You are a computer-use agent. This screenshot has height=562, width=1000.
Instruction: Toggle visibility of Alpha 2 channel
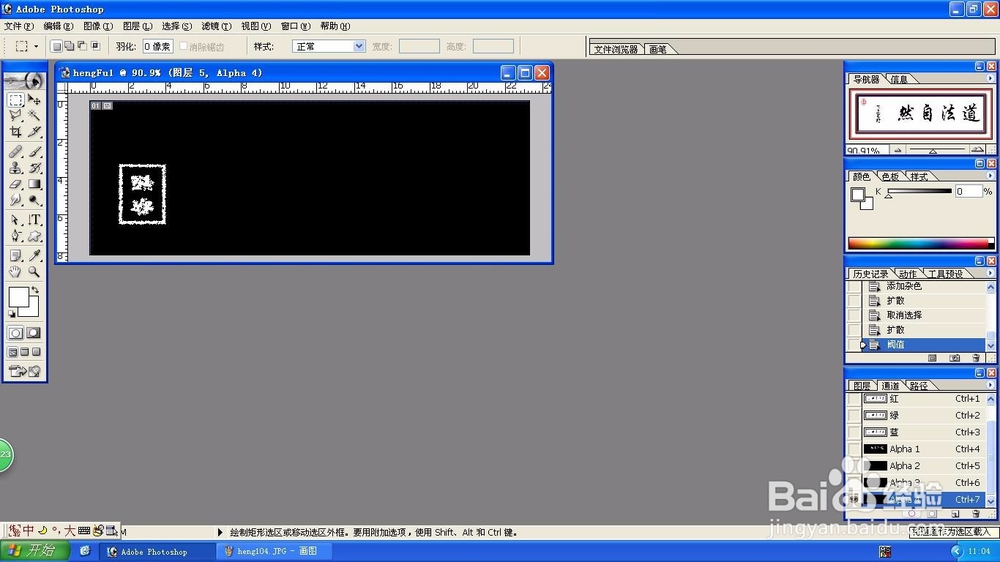[x=854, y=466]
